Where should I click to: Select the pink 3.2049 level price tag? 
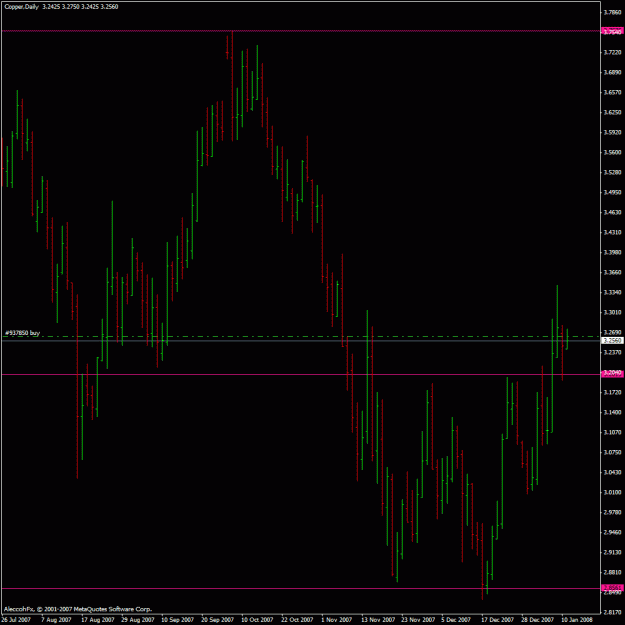(x=612, y=373)
